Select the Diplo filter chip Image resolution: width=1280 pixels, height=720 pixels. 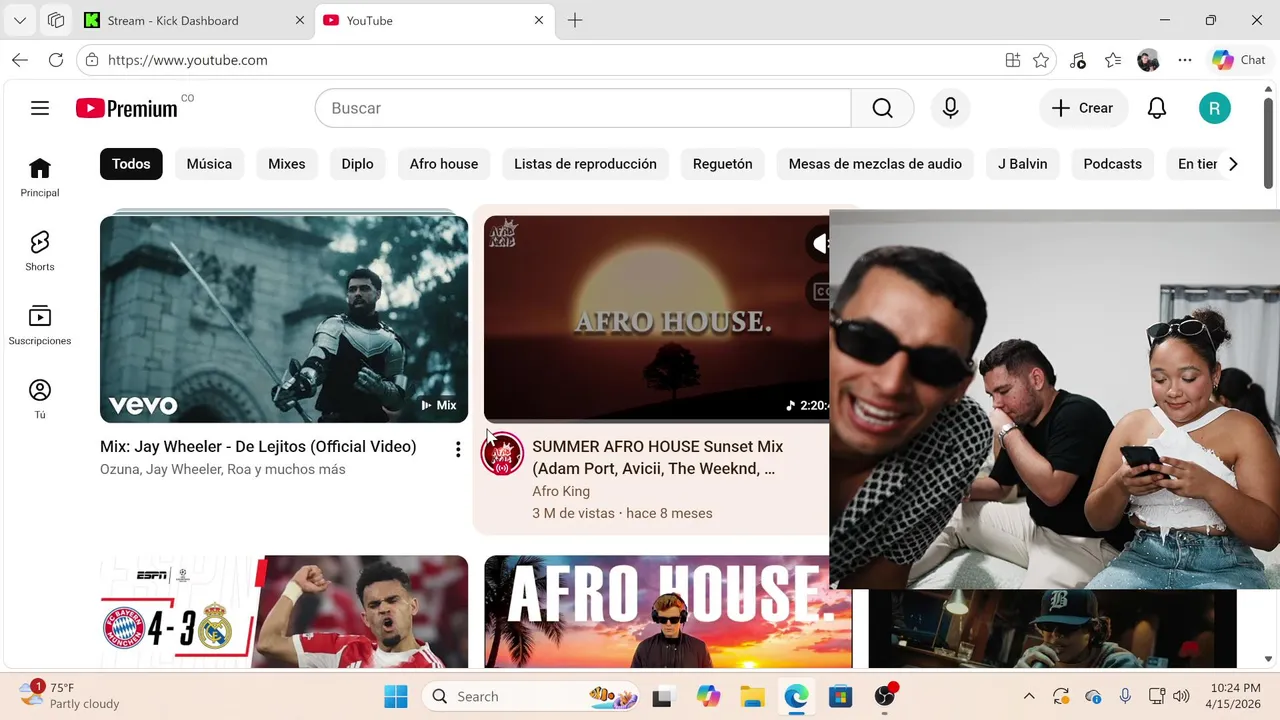pyautogui.click(x=357, y=164)
